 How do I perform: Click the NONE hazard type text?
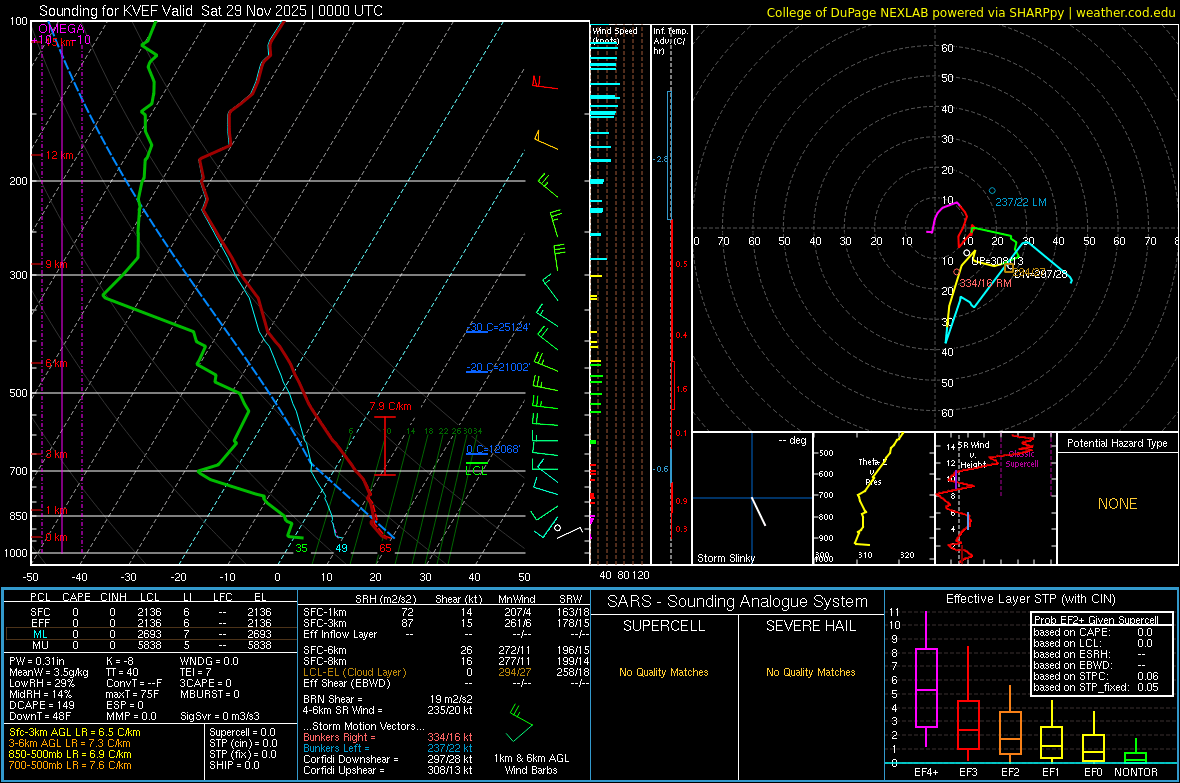(1117, 504)
